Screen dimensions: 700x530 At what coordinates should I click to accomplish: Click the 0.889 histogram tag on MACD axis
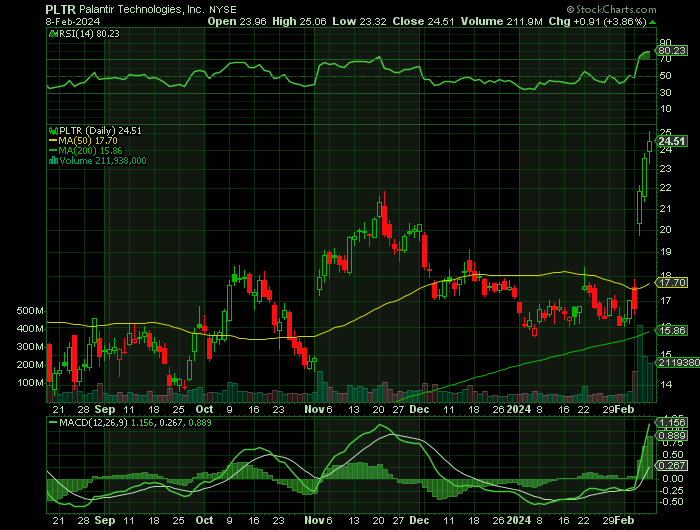[672, 436]
